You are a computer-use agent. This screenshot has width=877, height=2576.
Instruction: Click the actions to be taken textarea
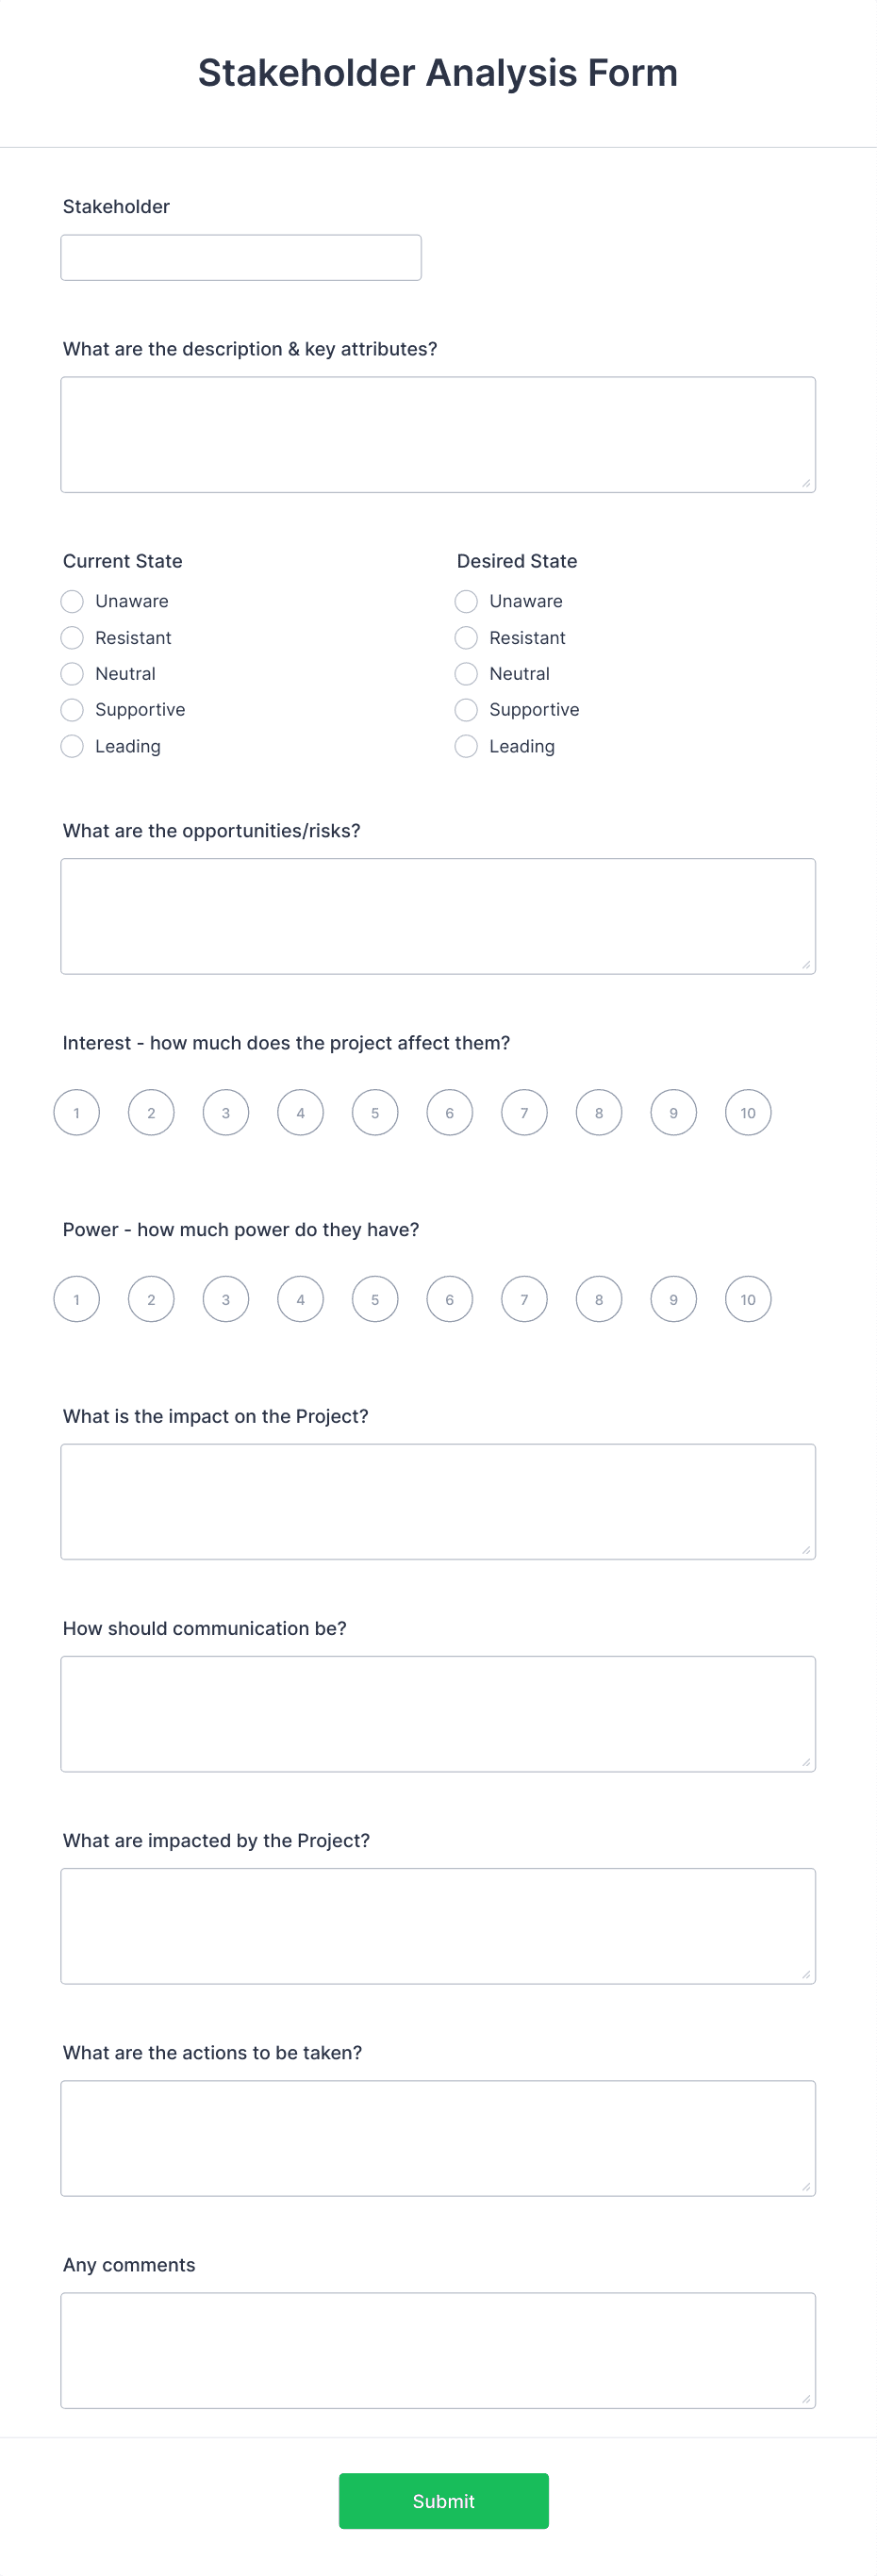[x=438, y=2138]
